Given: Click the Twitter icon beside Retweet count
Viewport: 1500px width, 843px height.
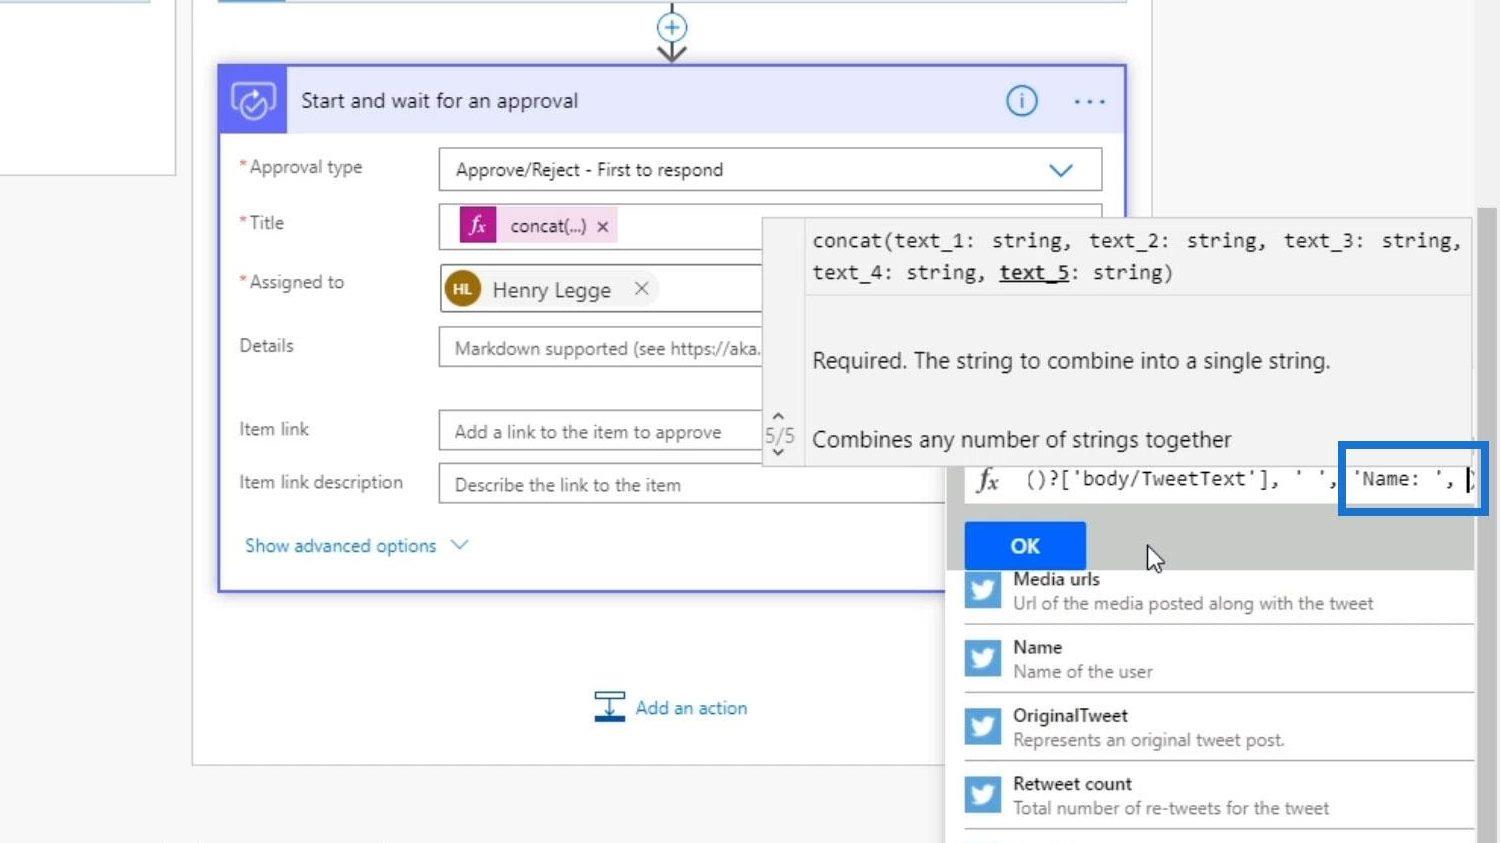Looking at the screenshot, I should pos(982,794).
